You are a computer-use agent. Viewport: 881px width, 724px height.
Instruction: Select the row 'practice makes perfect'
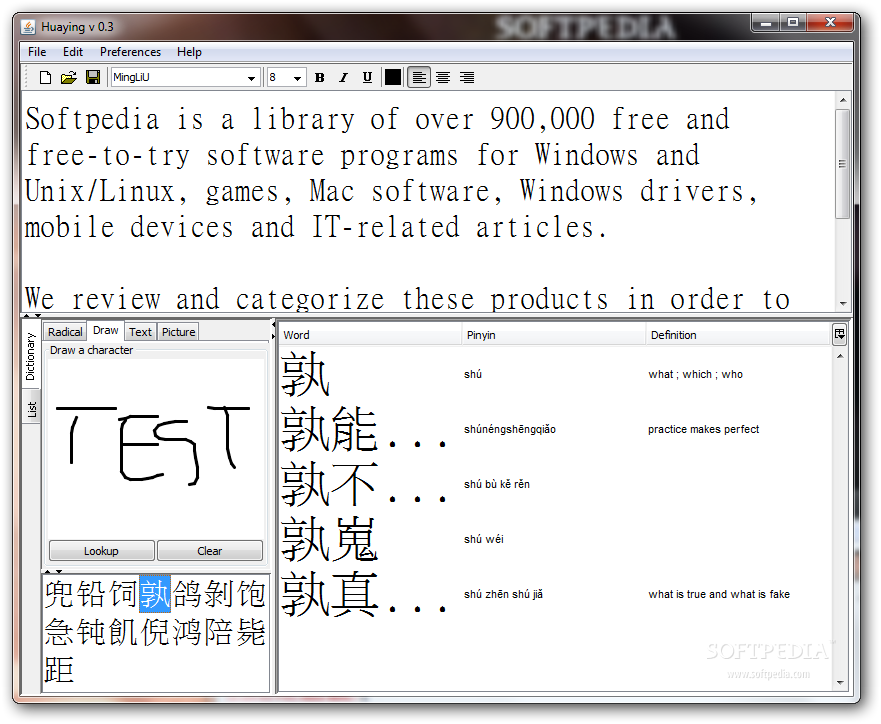(555, 429)
